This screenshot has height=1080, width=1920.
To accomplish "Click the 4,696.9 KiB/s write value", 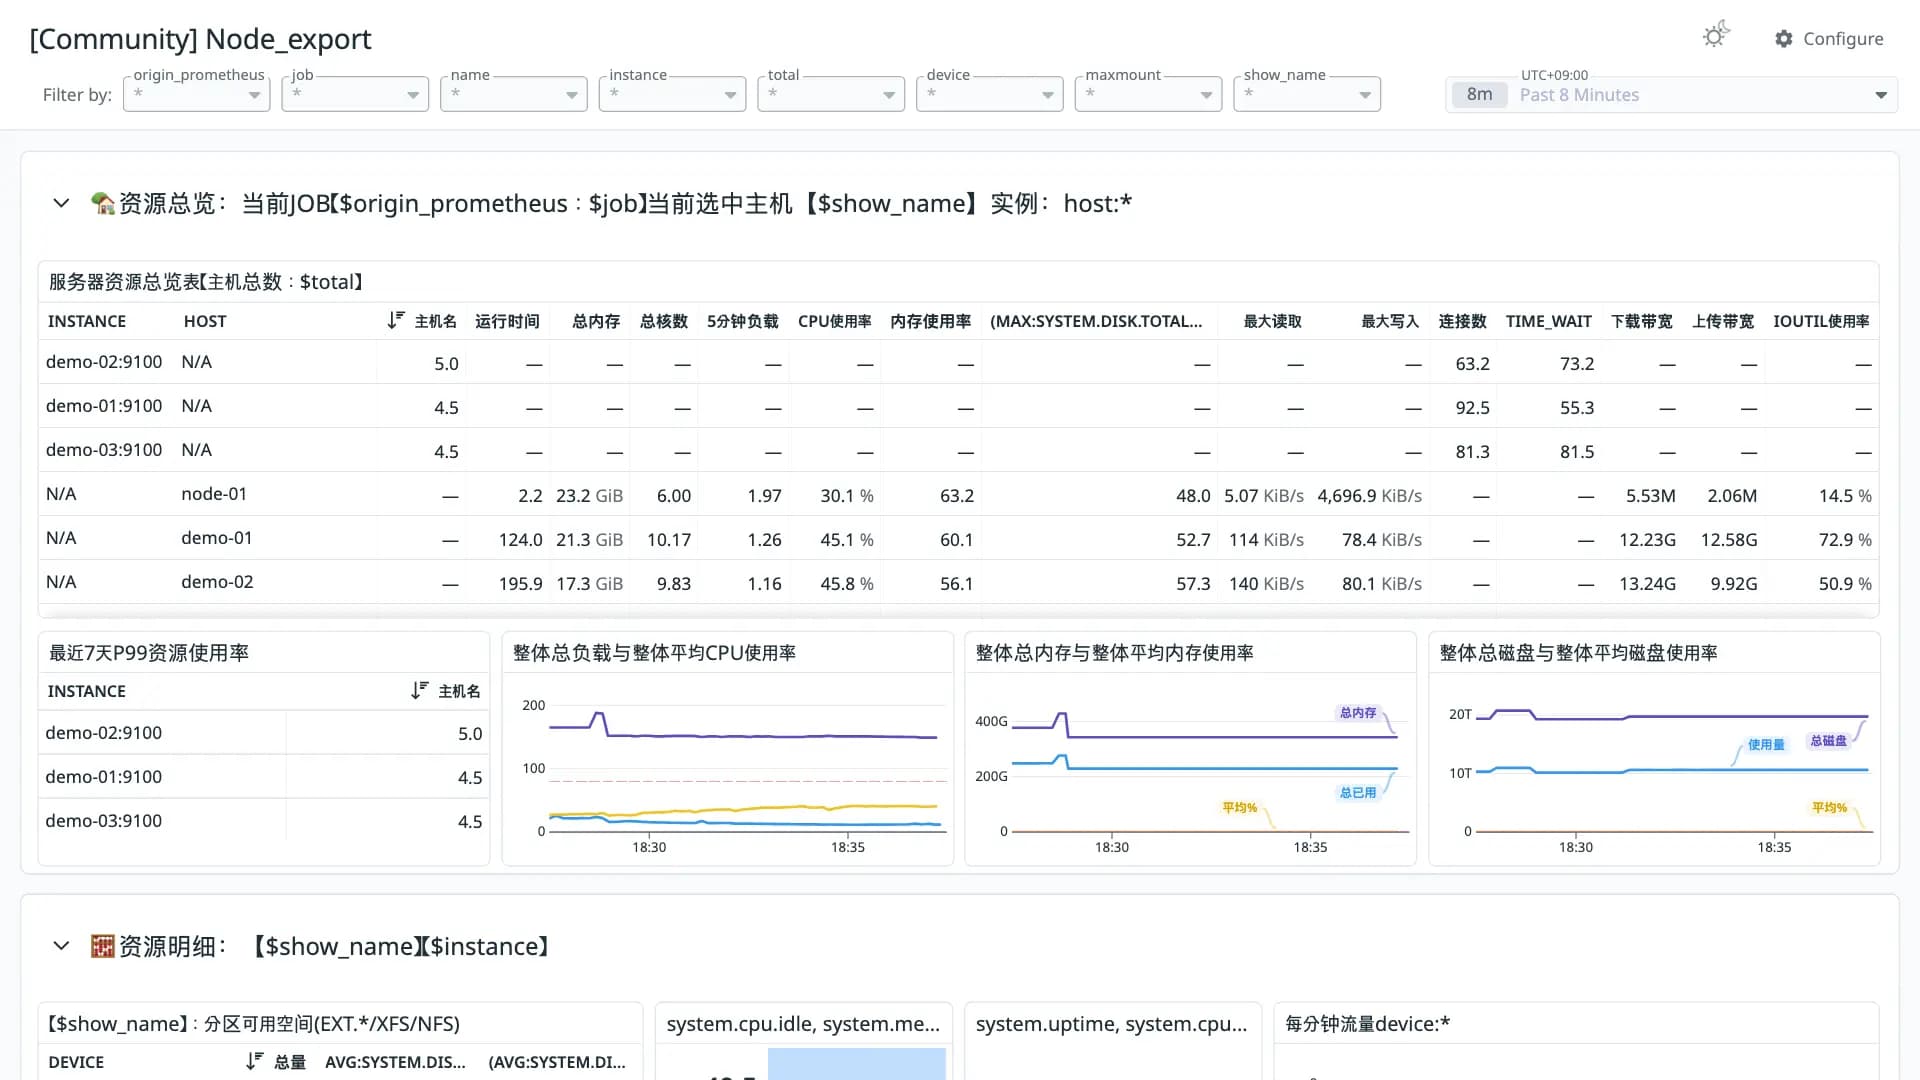I will (1369, 496).
